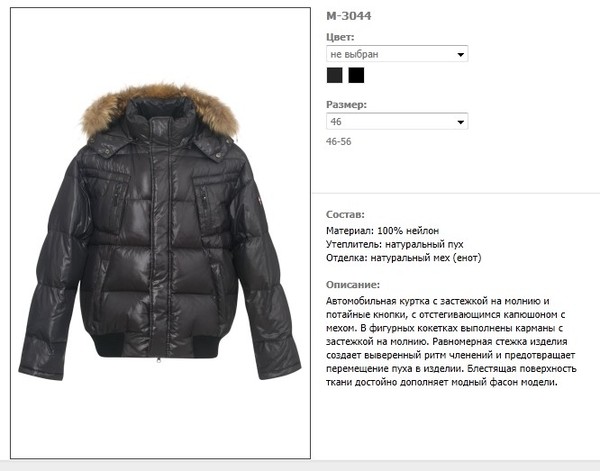Click the Утеплитель: натуральный пух line
The image size is (600, 471).
[395, 244]
